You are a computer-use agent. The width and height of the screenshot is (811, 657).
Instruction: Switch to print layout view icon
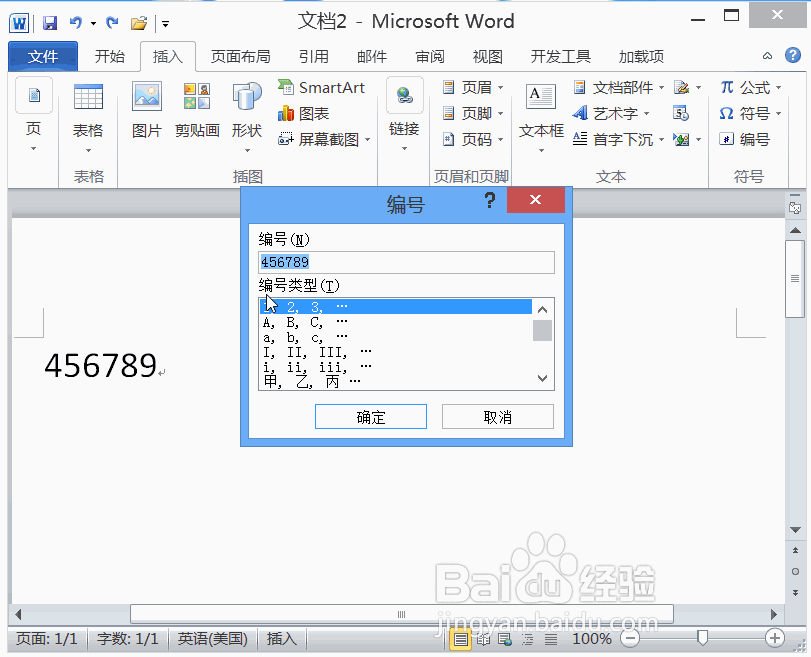coord(462,639)
